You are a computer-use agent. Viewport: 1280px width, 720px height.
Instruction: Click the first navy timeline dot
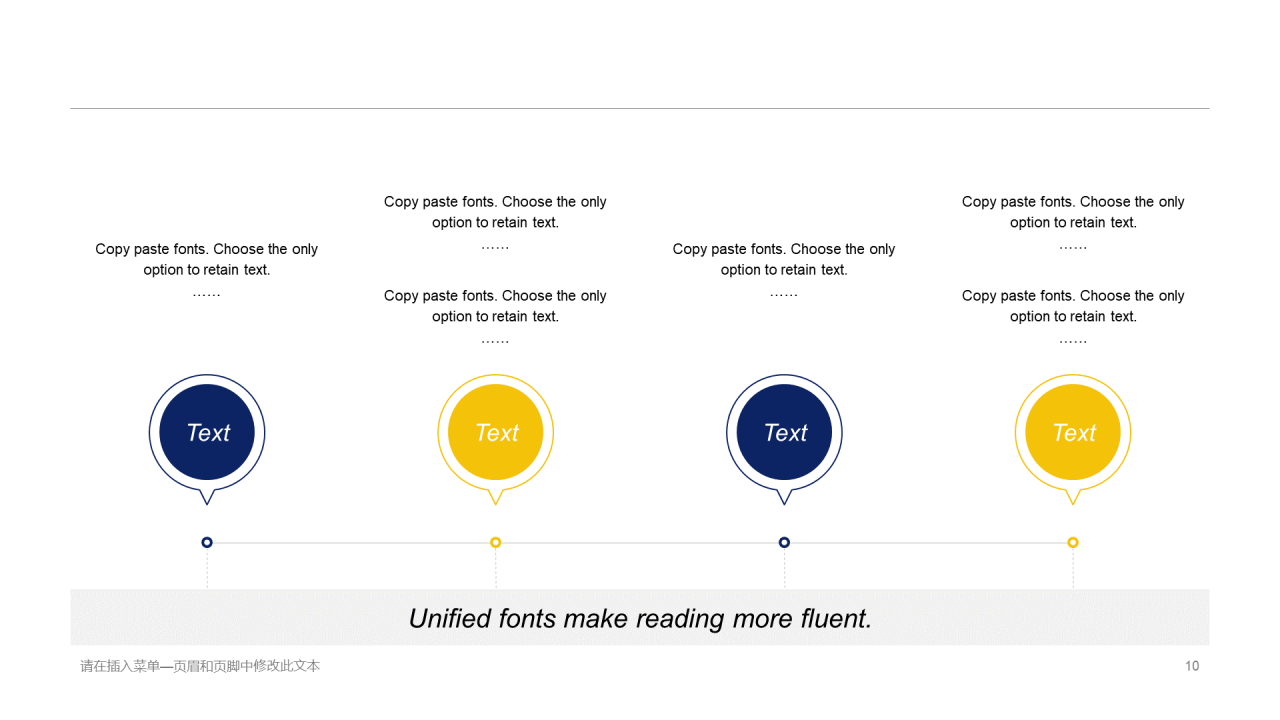coord(207,542)
